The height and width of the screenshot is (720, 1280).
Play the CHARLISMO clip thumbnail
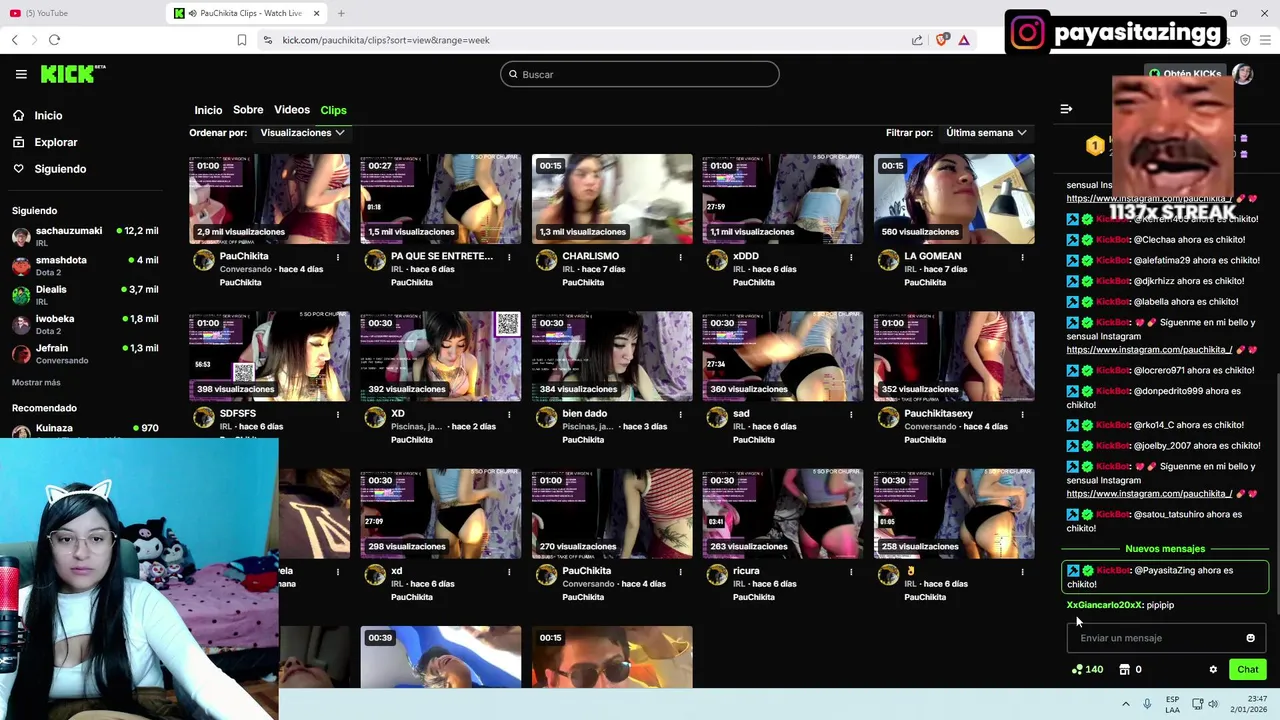[612, 199]
